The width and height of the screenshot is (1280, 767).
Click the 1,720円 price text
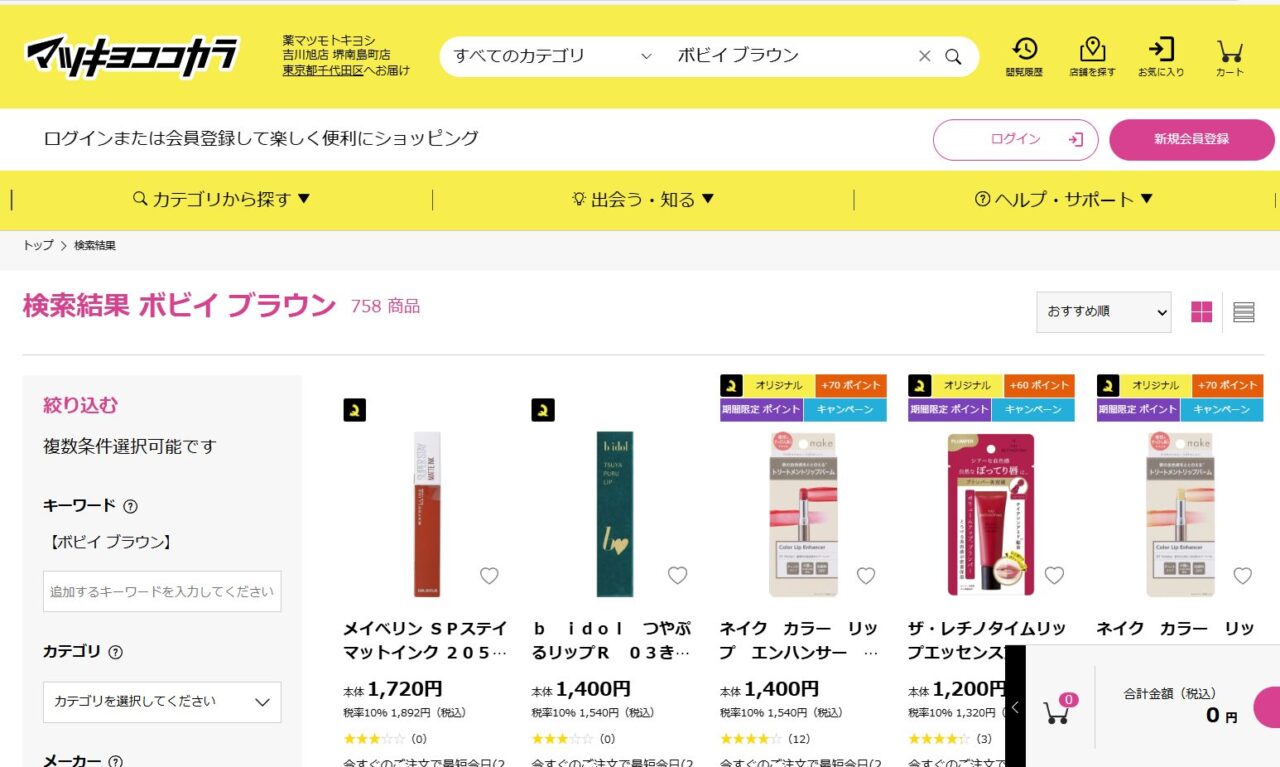click(x=405, y=689)
